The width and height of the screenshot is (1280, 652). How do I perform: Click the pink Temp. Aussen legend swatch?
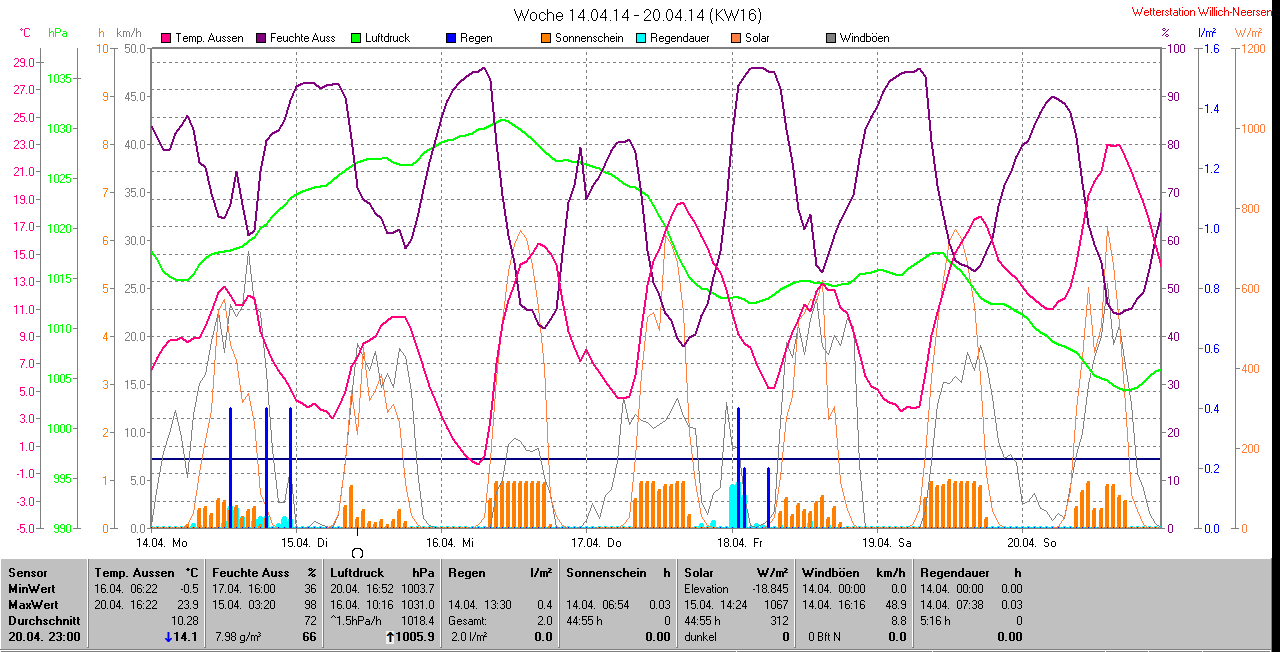click(x=166, y=38)
